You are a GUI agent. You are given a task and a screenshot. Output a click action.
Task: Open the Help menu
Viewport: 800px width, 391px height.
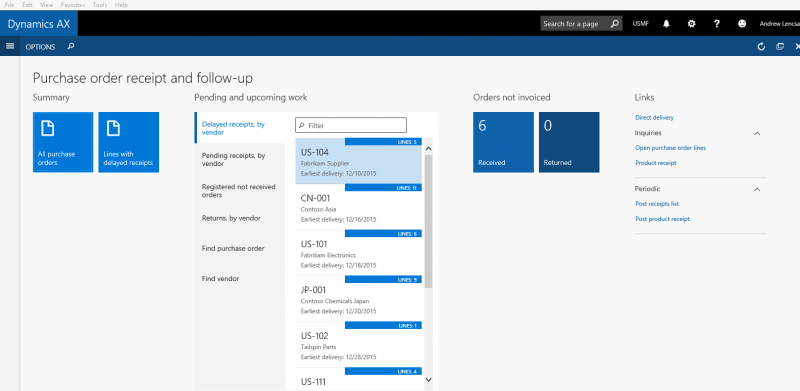click(x=121, y=5)
